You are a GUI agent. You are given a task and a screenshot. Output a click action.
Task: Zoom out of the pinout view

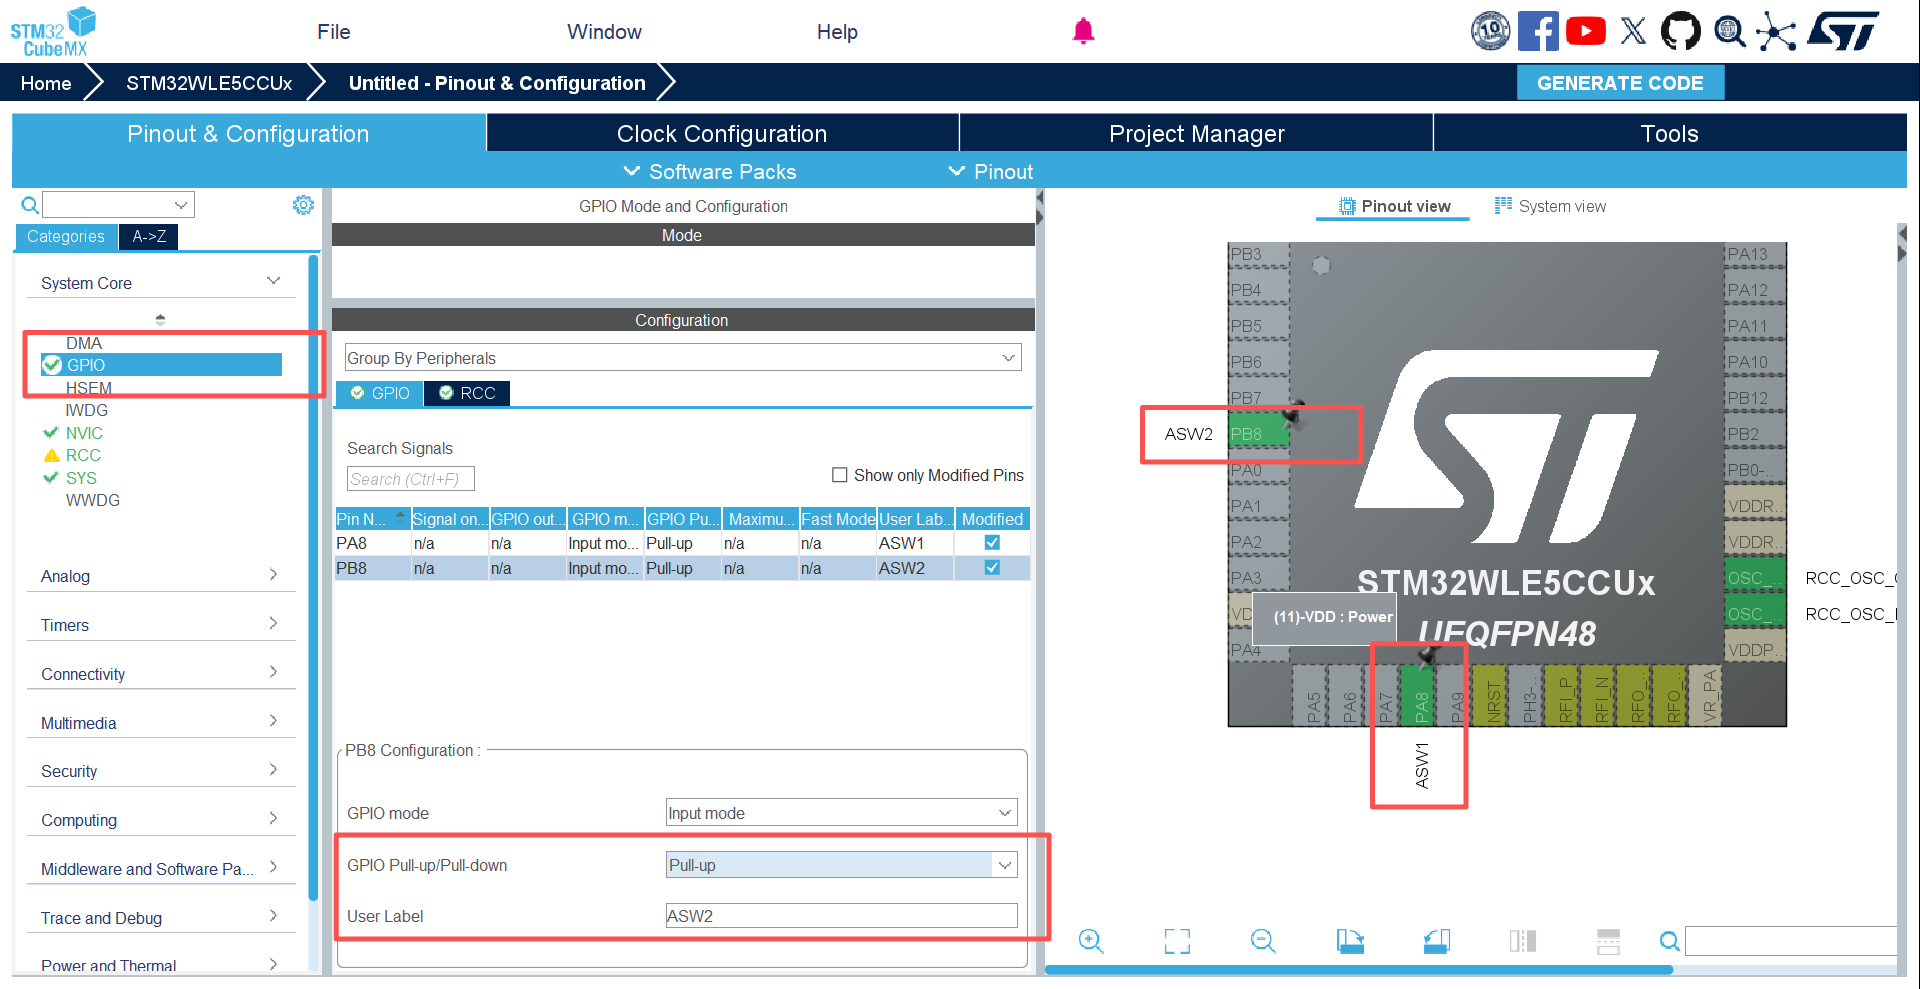tap(1263, 941)
